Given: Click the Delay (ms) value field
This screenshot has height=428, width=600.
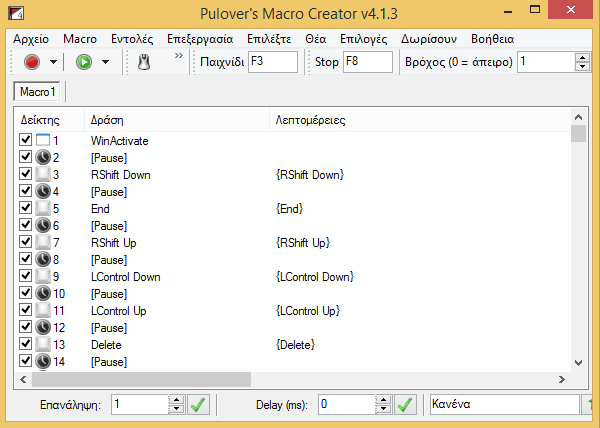Looking at the screenshot, I should (347, 405).
